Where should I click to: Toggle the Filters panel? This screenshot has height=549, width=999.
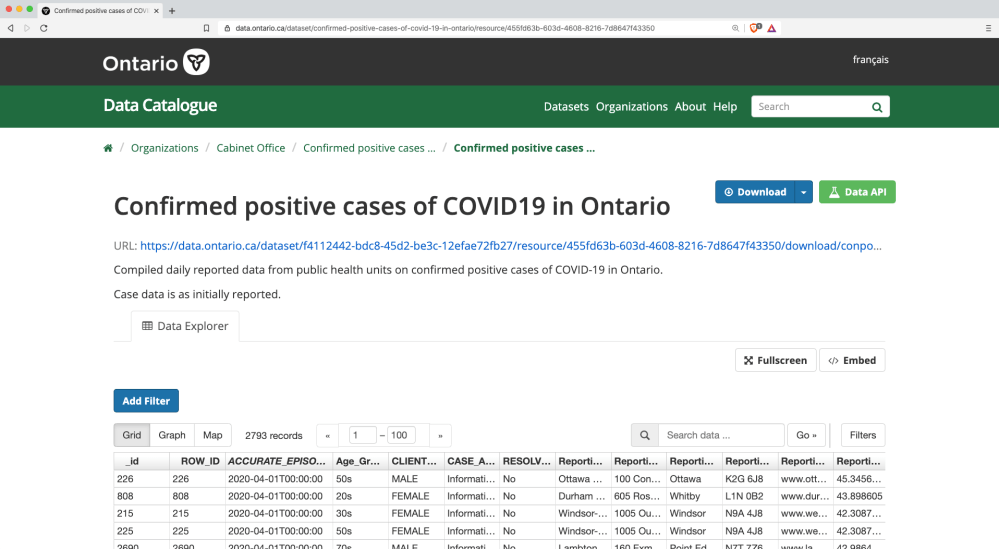coord(862,435)
